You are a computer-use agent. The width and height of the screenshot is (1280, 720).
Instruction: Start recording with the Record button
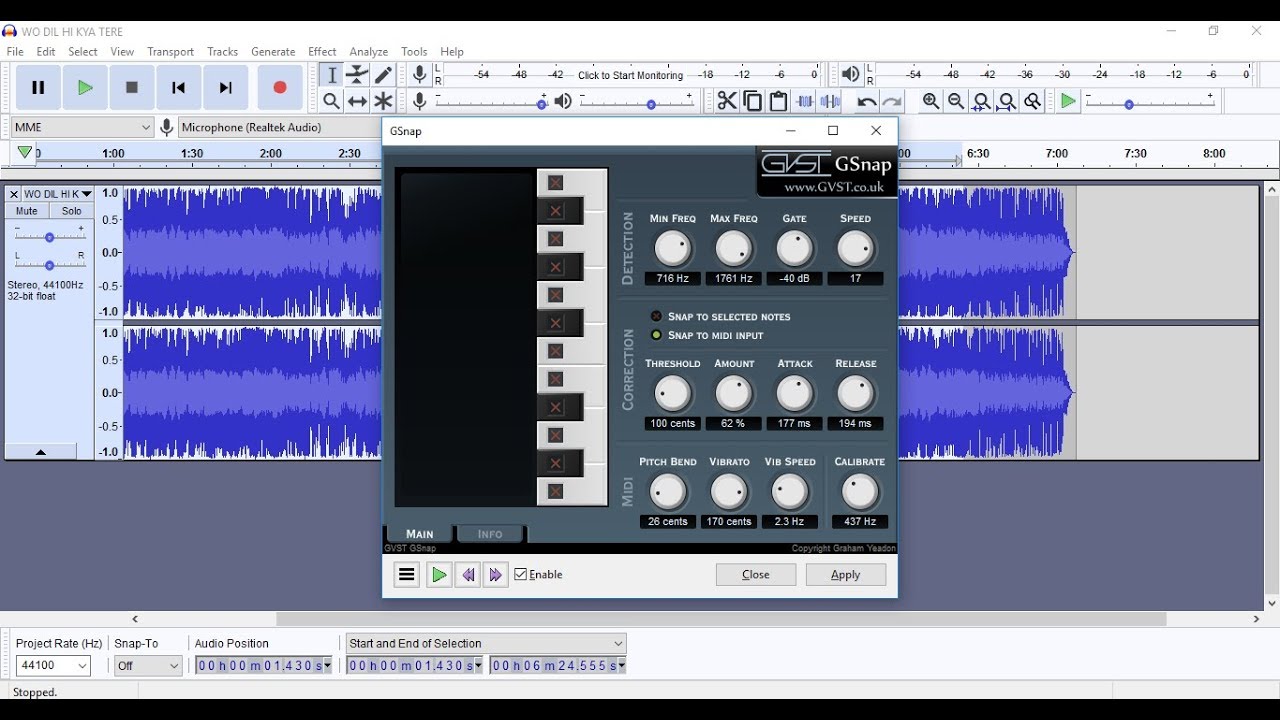point(280,88)
